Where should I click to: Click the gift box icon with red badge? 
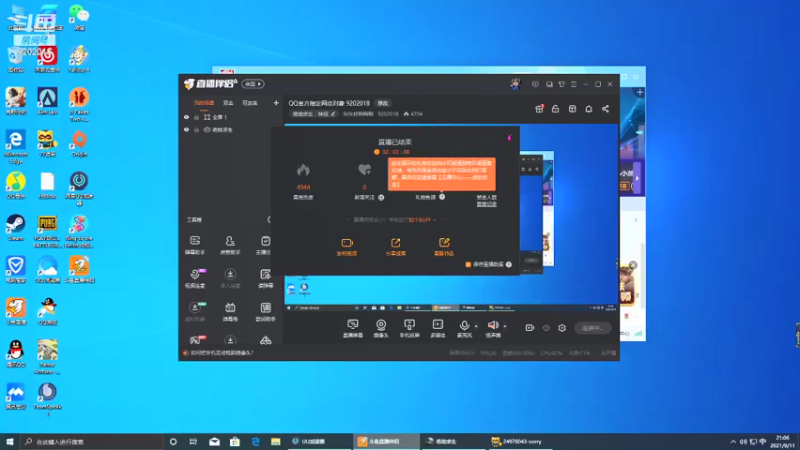pos(539,109)
